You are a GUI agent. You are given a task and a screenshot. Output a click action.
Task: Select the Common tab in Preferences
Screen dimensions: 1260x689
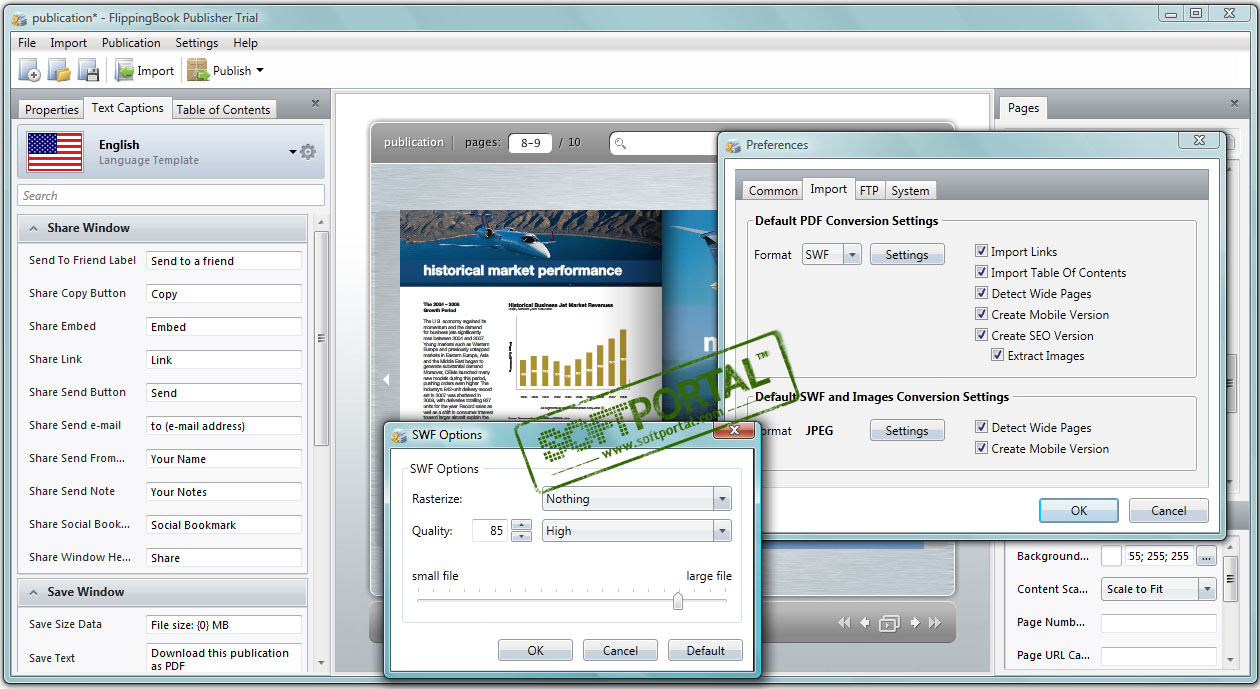pyautogui.click(x=774, y=191)
